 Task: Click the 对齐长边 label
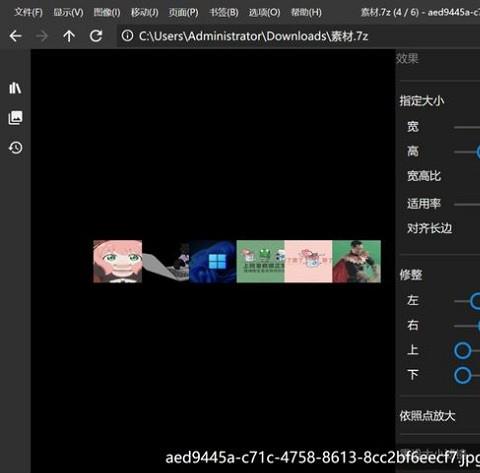[429, 228]
